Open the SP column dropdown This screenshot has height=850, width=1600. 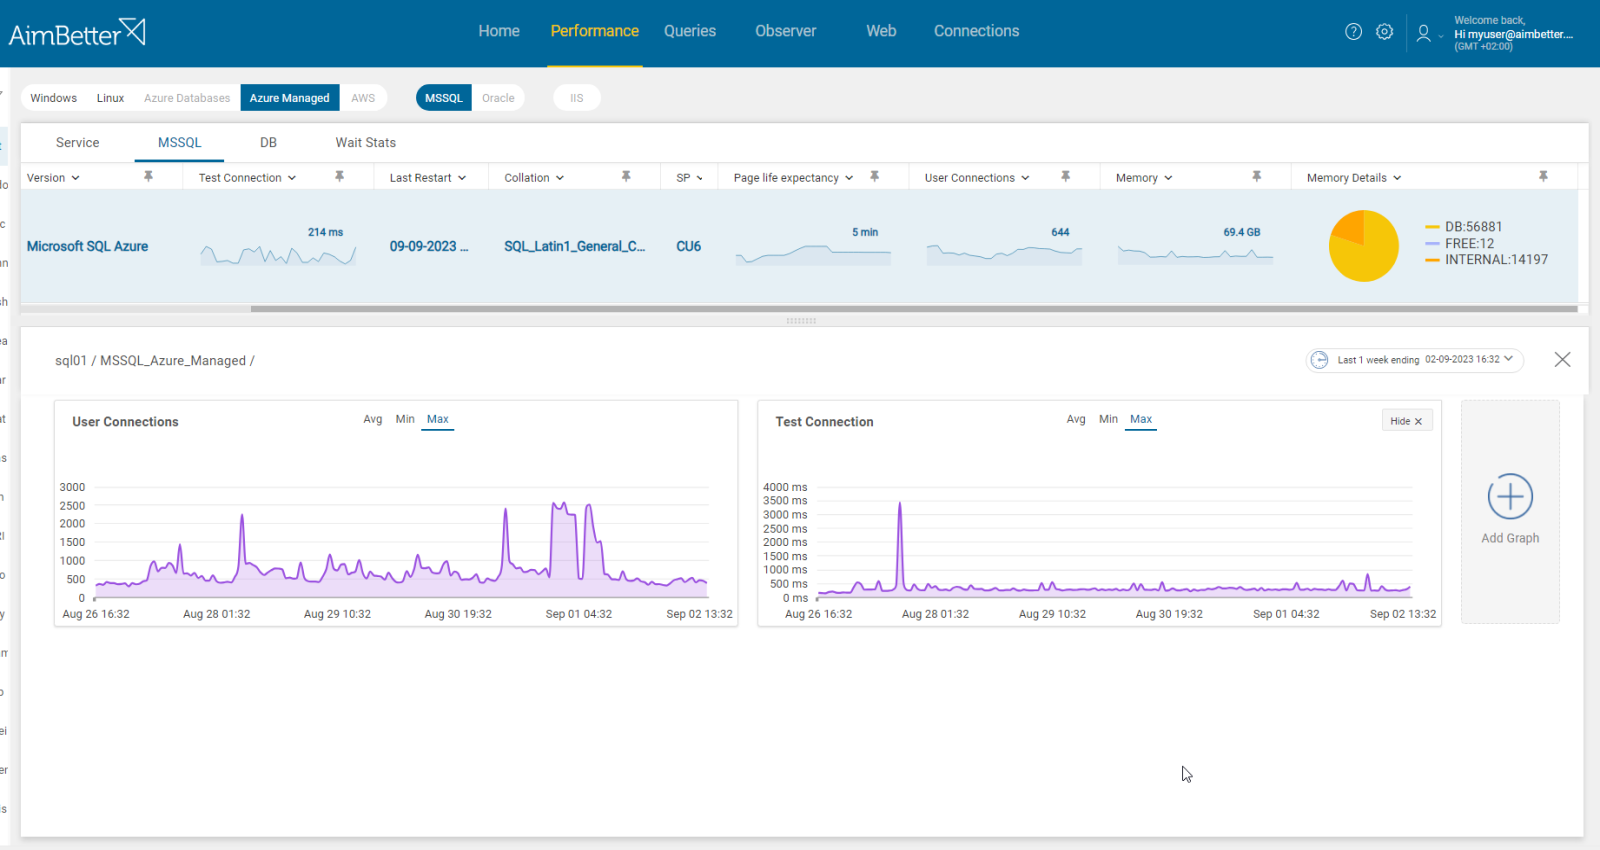point(700,178)
